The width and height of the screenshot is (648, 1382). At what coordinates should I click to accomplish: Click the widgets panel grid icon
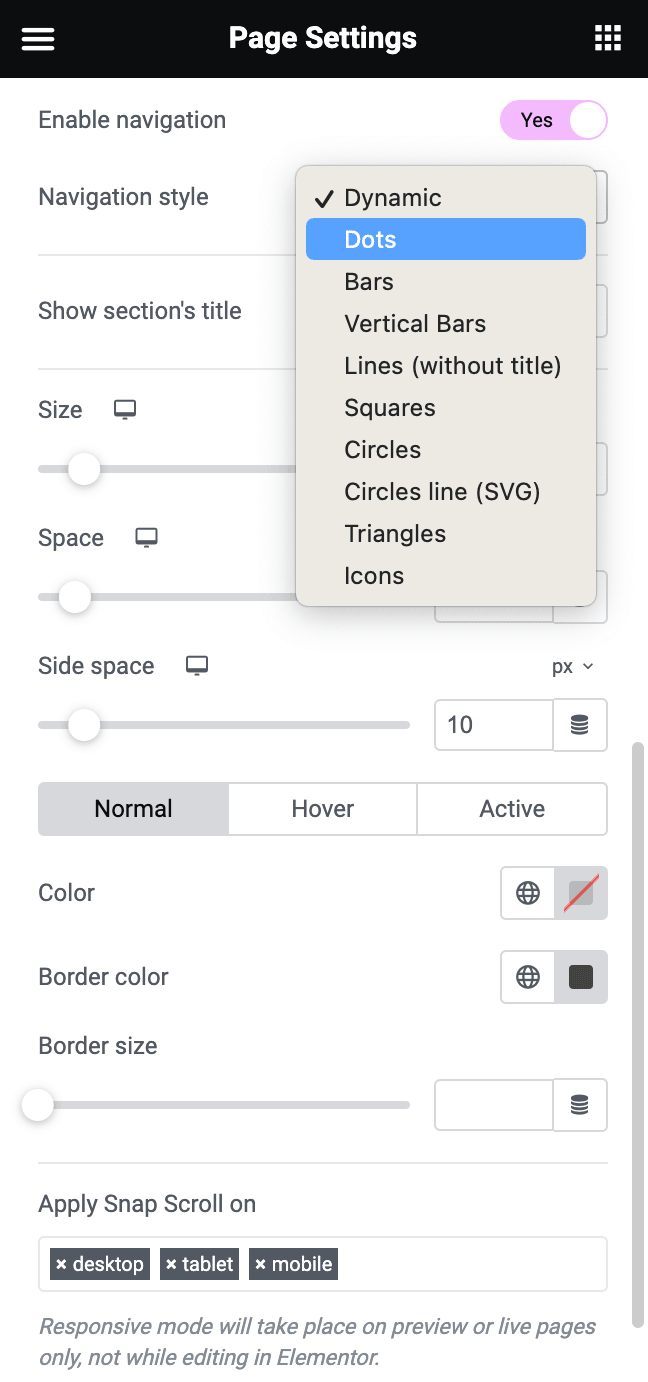point(607,37)
